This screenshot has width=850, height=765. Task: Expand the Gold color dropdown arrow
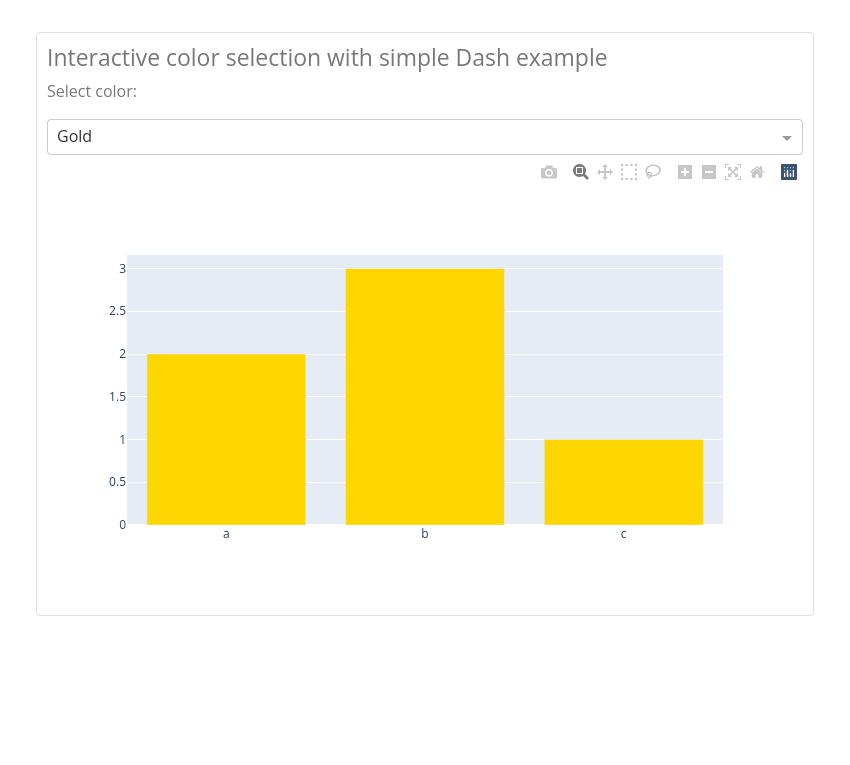click(787, 138)
